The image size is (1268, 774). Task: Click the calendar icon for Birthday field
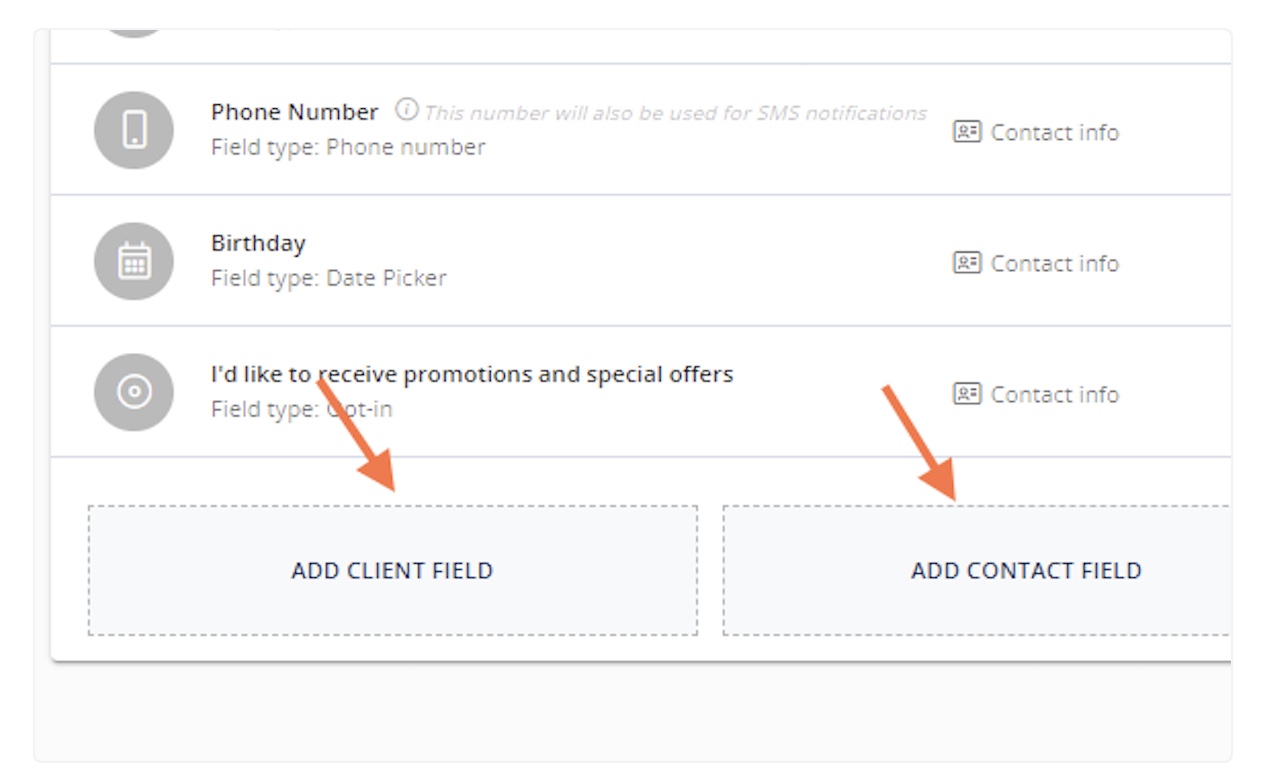(x=134, y=261)
